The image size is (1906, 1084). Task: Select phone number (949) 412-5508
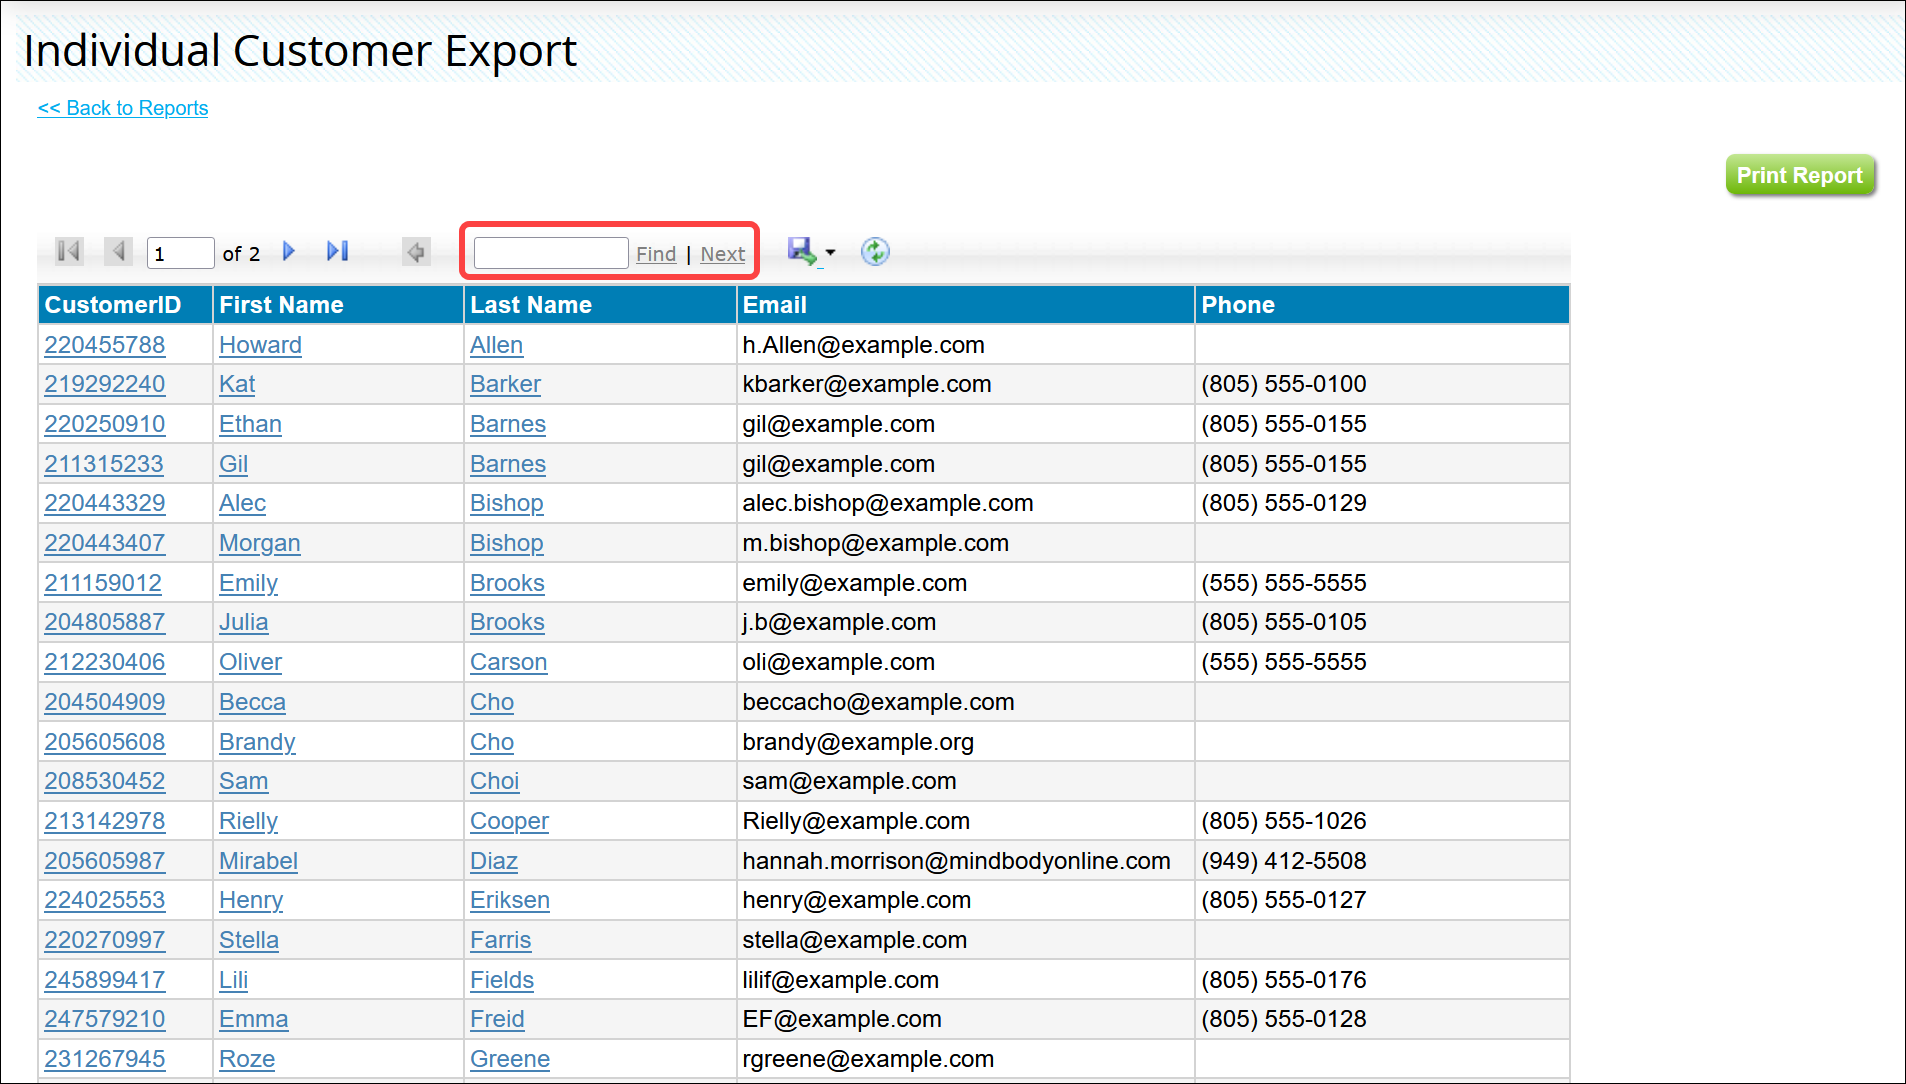pyautogui.click(x=1284, y=861)
